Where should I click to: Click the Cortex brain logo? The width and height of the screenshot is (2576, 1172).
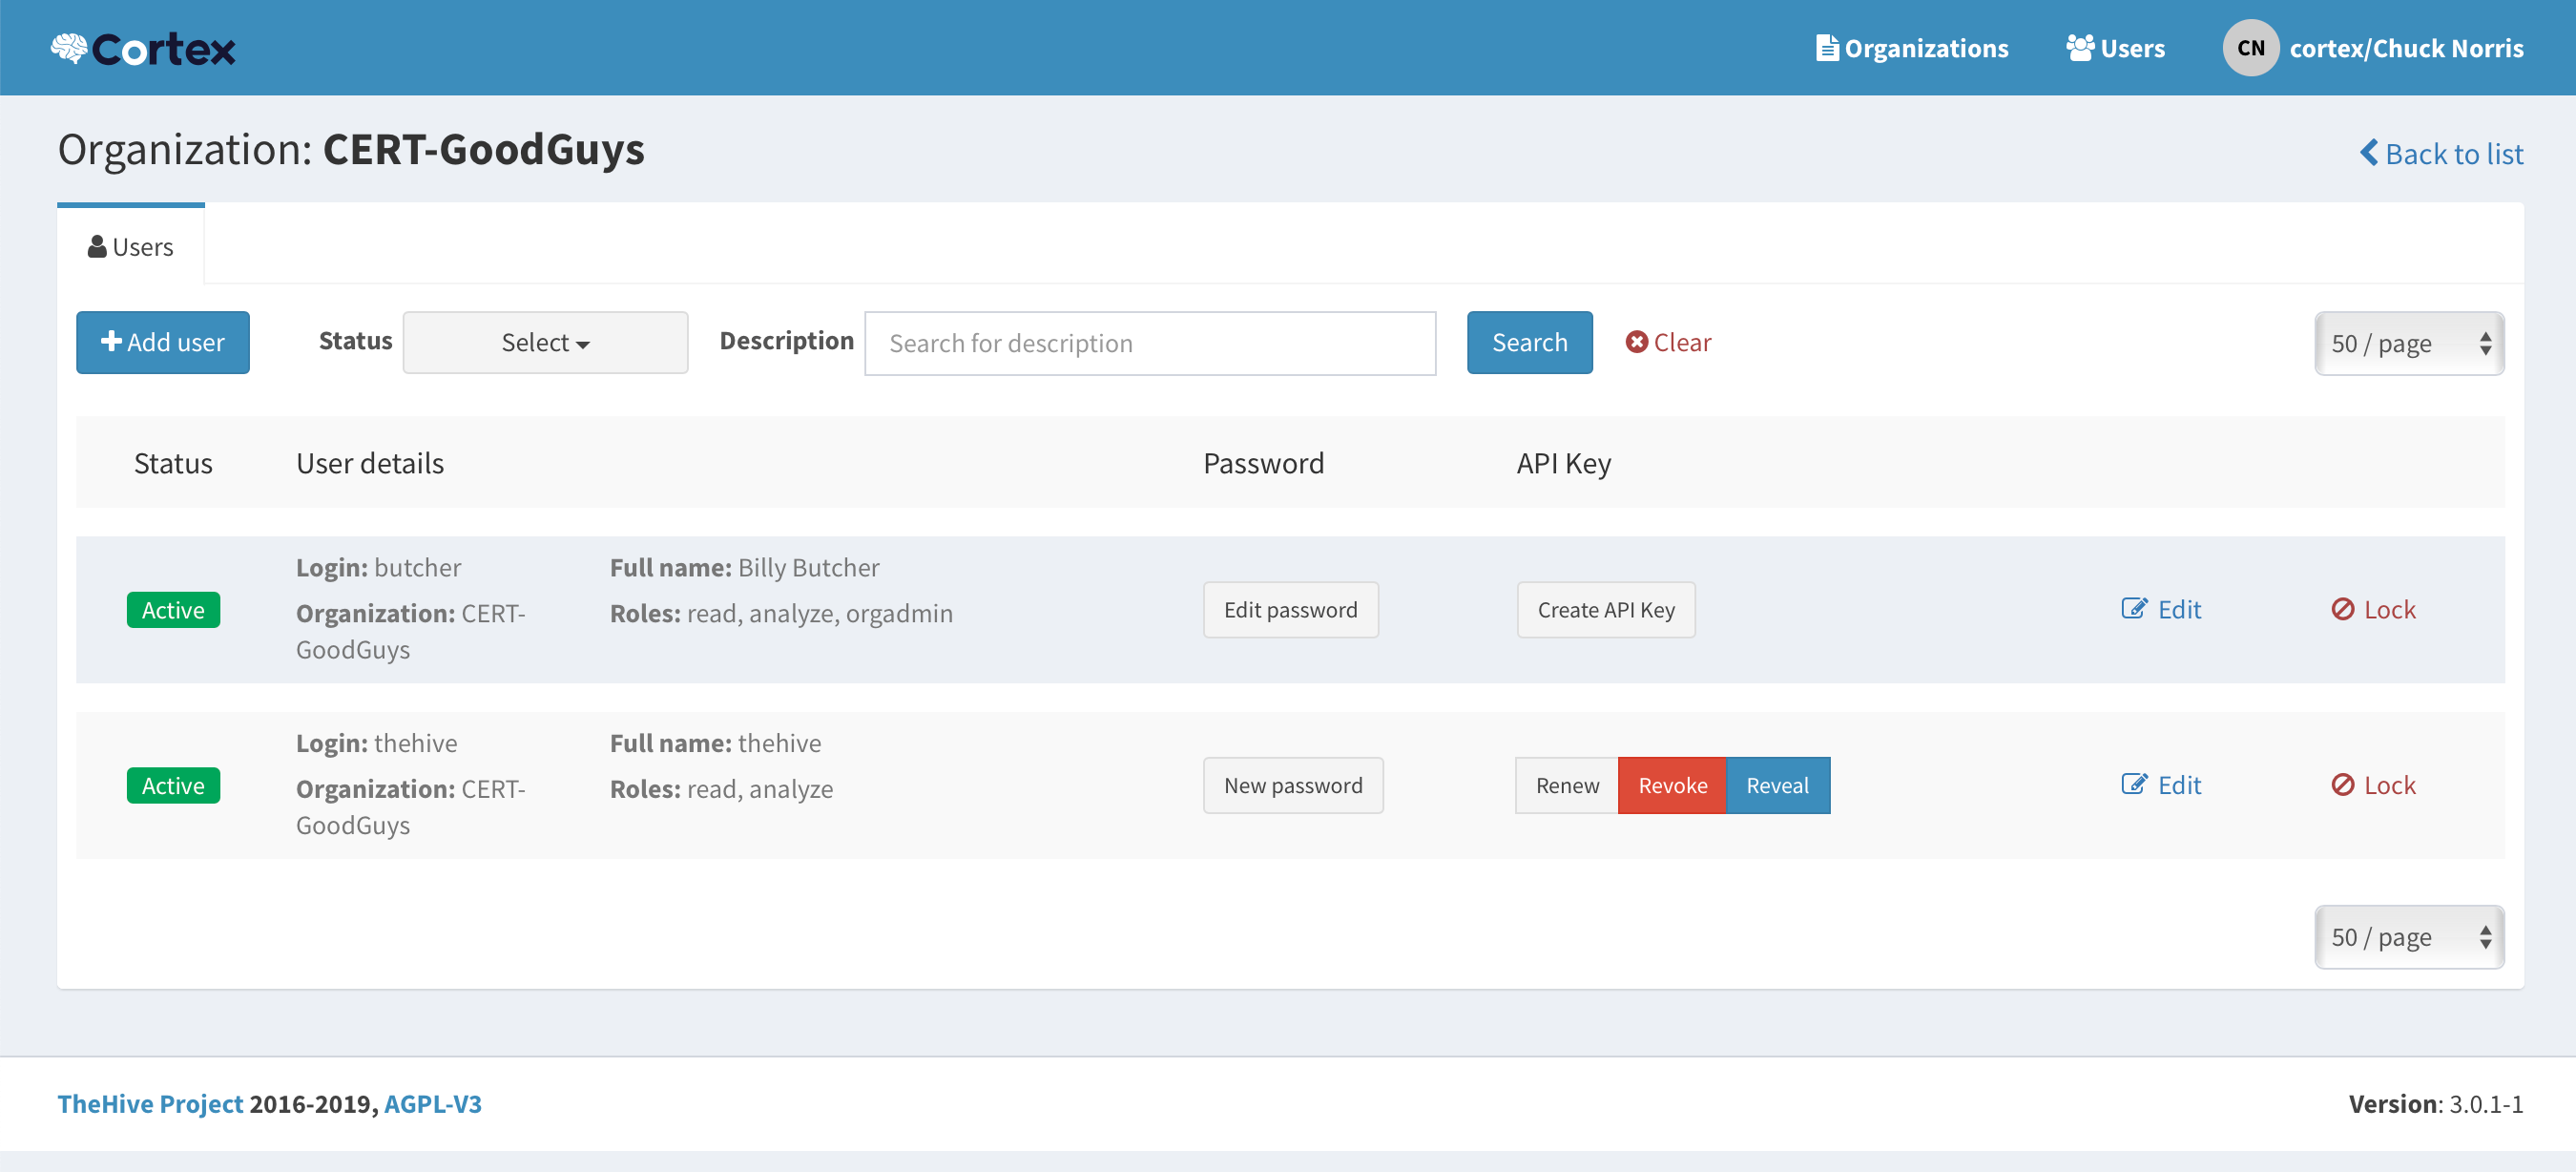point(68,46)
